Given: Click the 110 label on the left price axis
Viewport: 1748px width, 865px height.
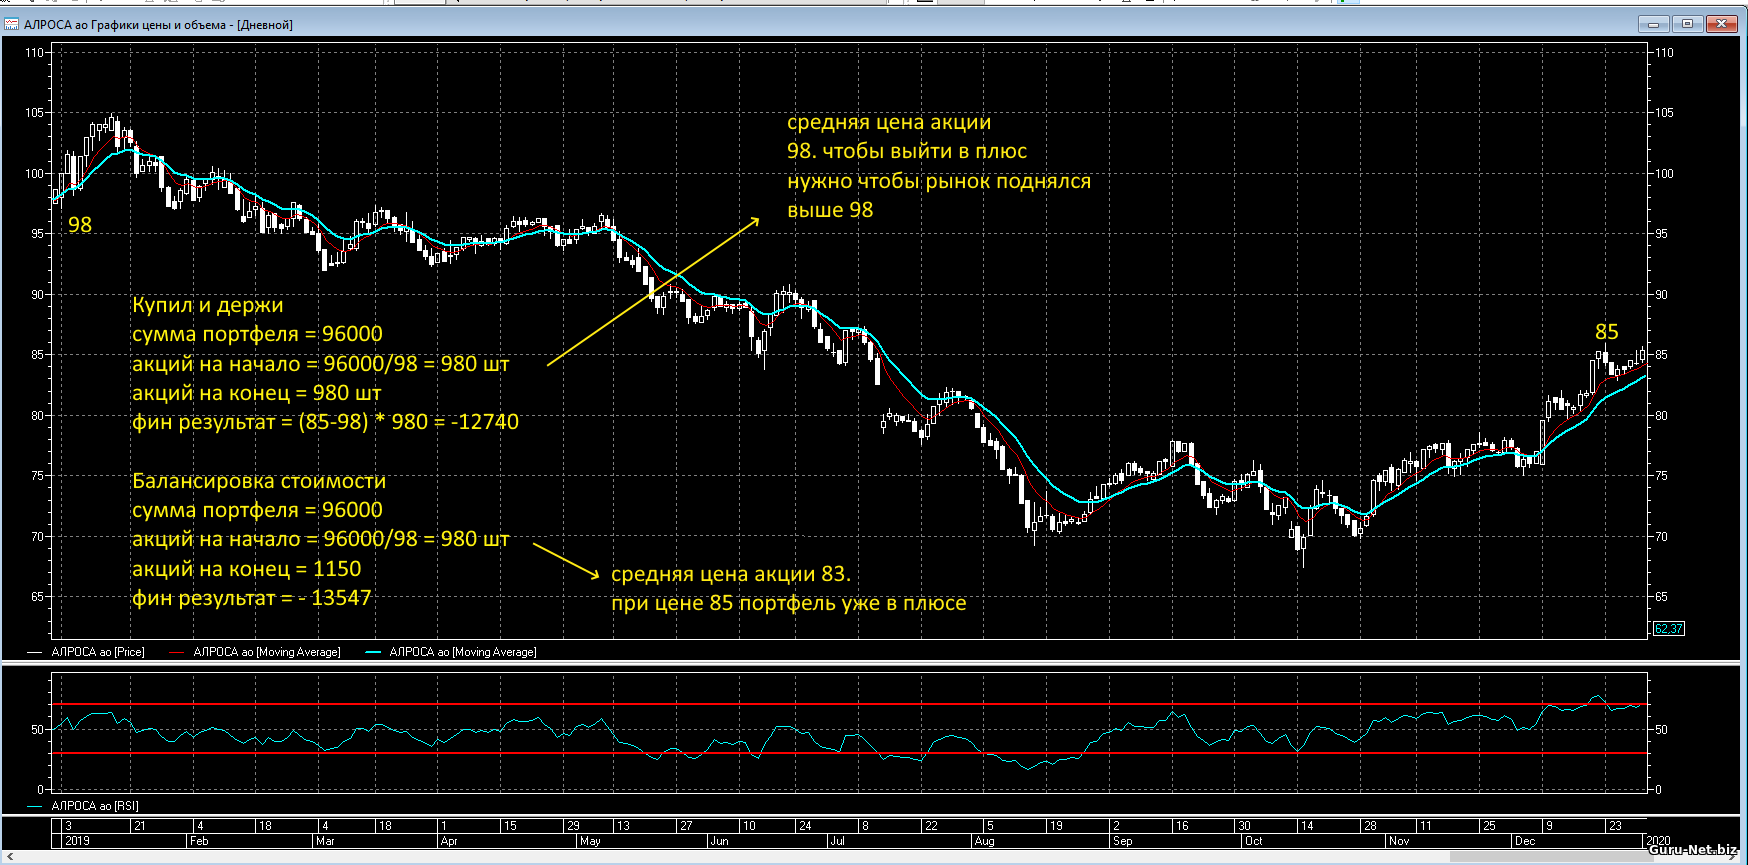Looking at the screenshot, I should tap(34, 53).
